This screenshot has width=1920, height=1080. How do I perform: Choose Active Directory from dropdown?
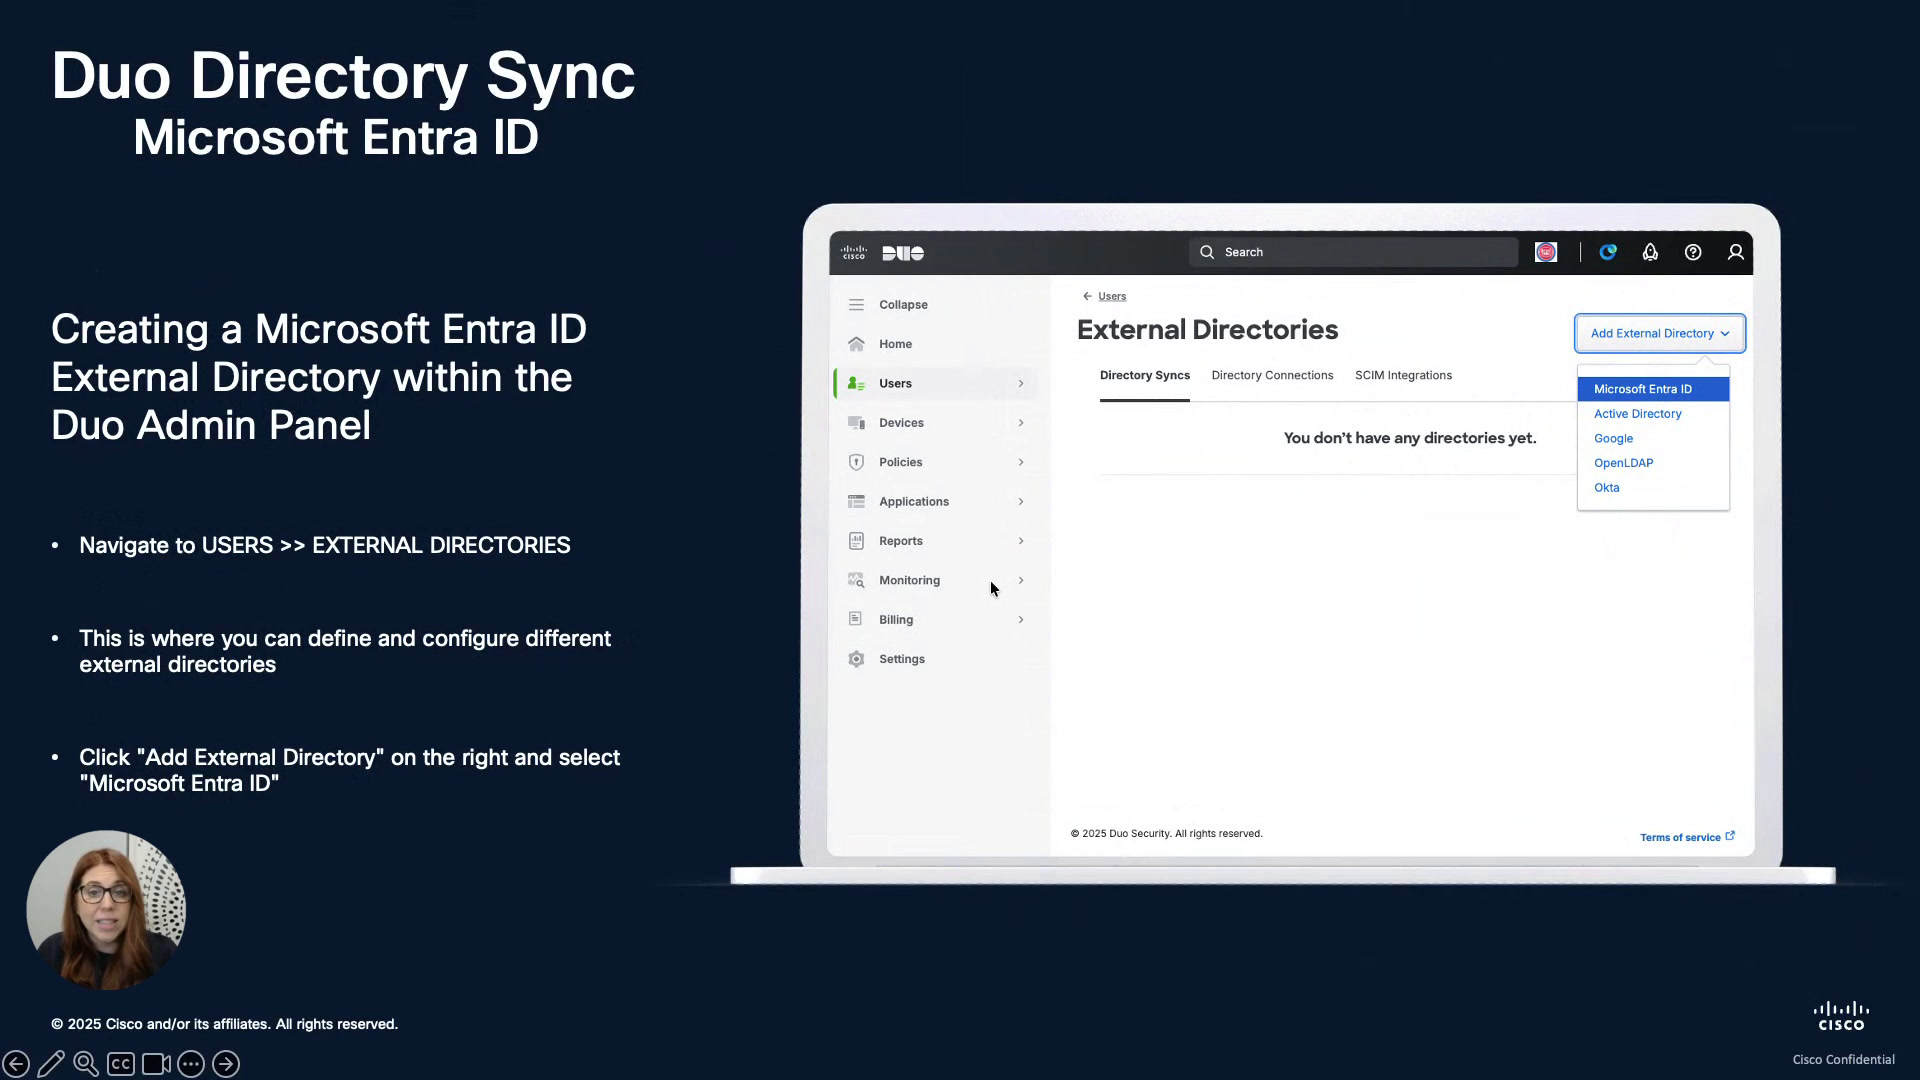(1637, 414)
